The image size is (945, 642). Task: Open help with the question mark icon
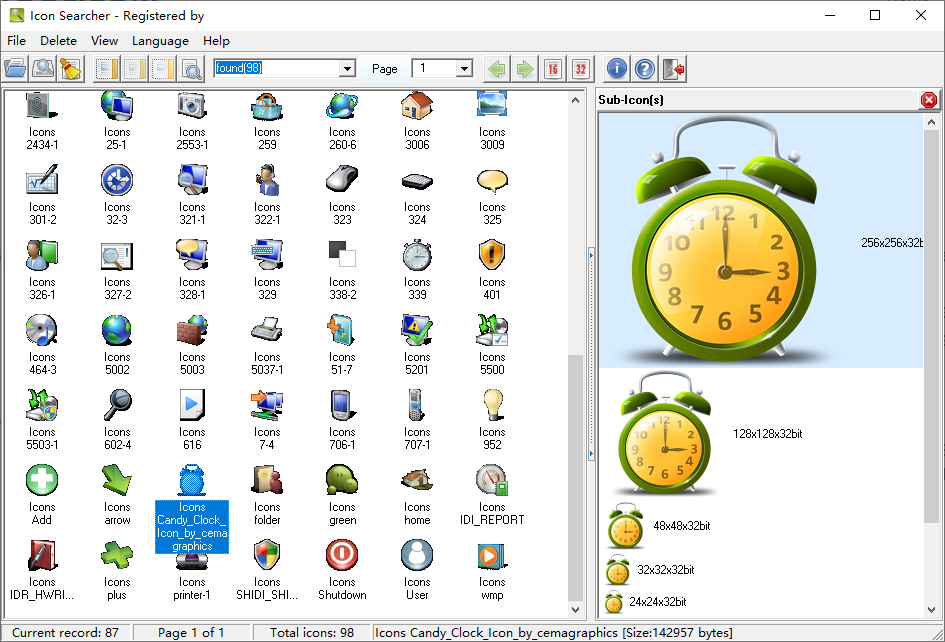click(x=645, y=68)
